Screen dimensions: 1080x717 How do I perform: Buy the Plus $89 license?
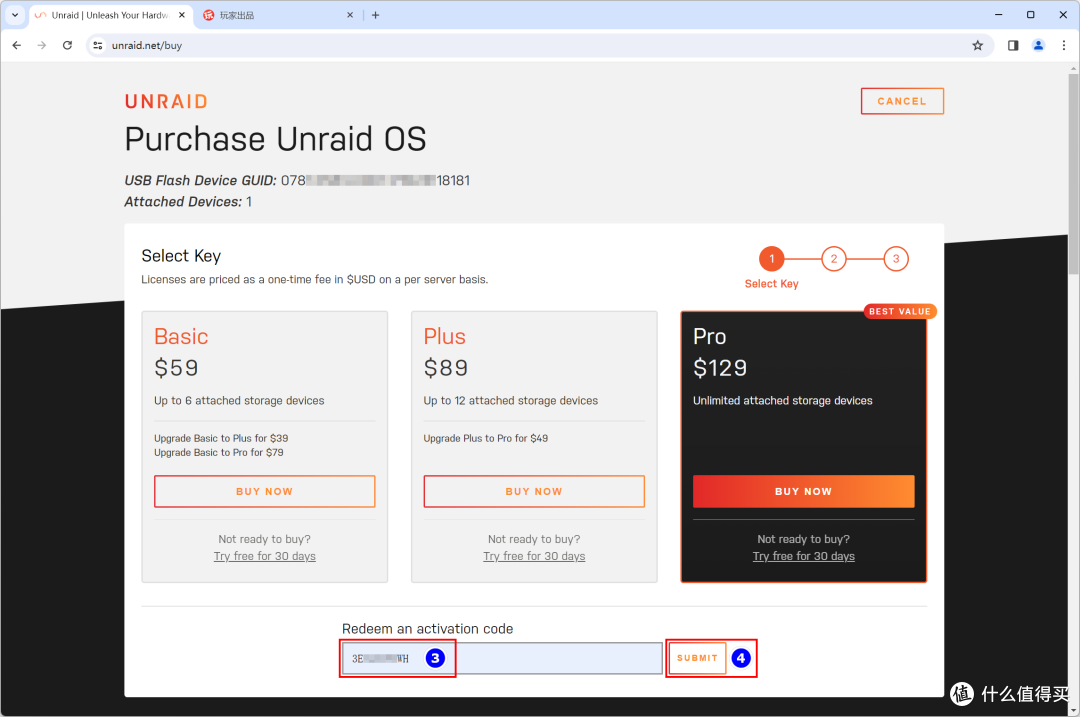click(x=534, y=491)
